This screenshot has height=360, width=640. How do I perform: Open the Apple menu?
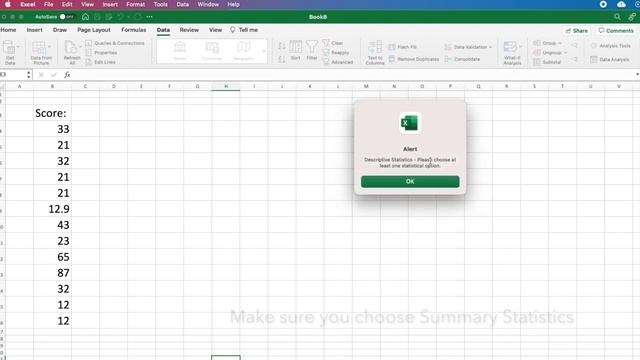8,4
